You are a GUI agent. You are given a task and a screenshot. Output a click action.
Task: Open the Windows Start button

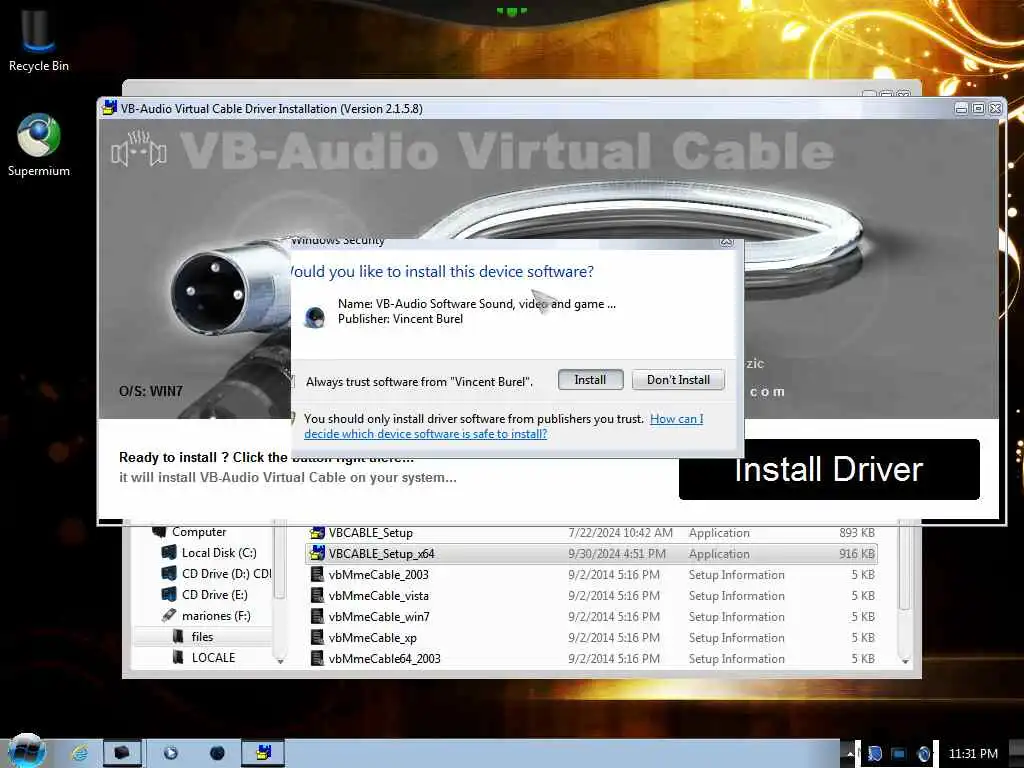tap(25, 752)
